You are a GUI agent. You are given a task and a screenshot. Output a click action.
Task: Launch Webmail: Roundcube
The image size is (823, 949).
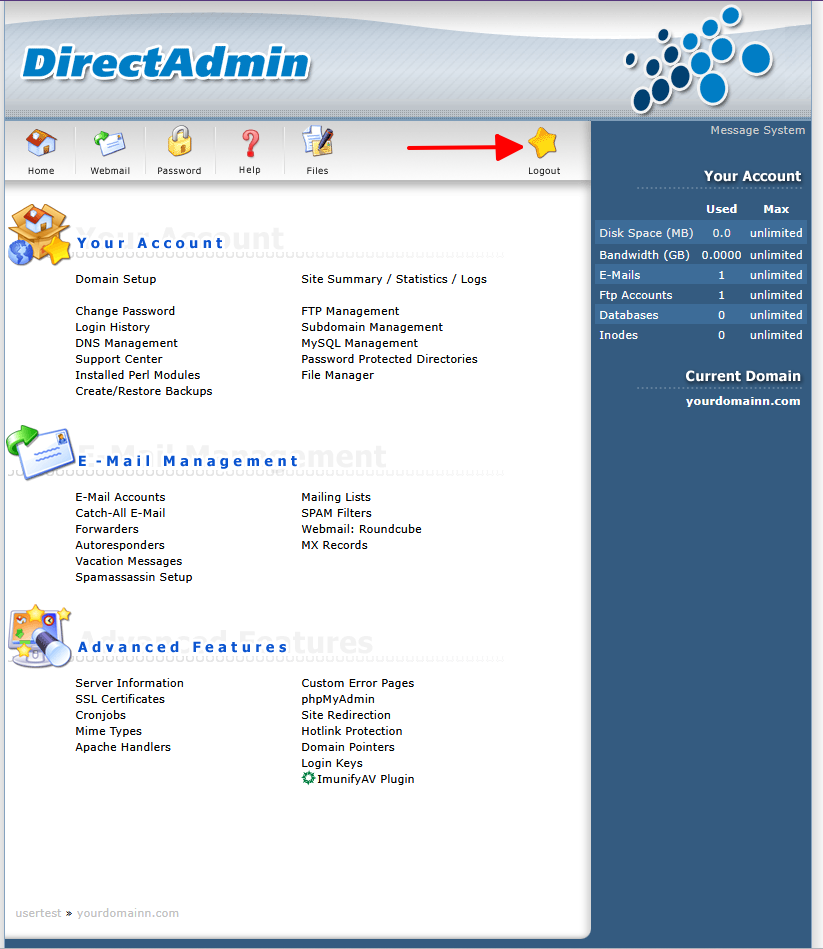(361, 529)
